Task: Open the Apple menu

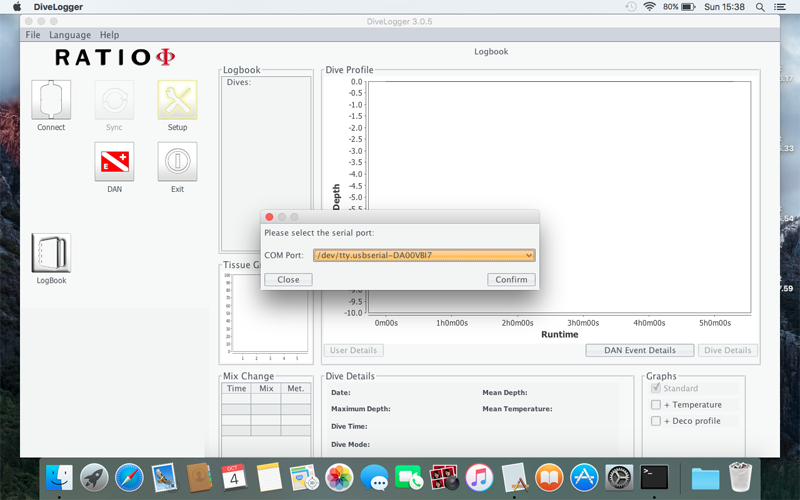Action: (x=17, y=7)
